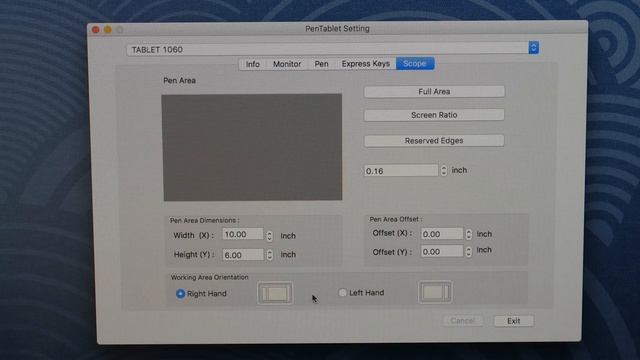Switch to the Monitor tab

point(287,64)
